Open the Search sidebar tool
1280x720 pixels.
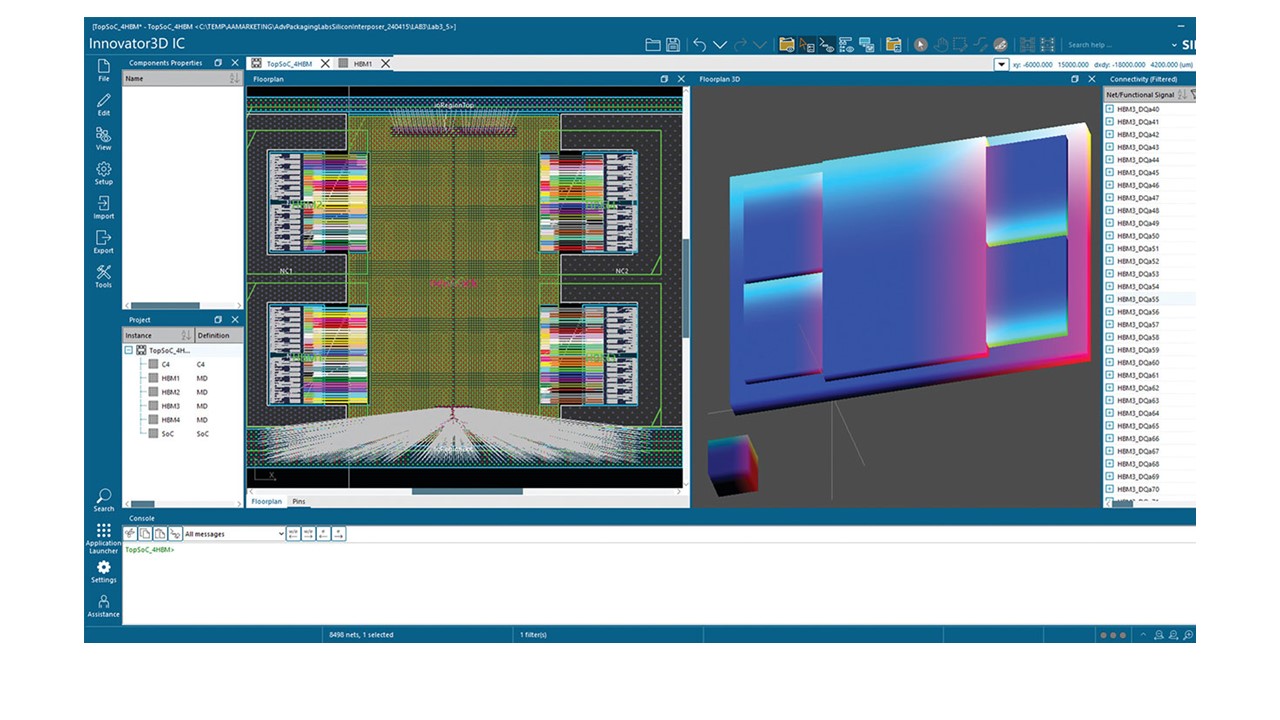(103, 500)
